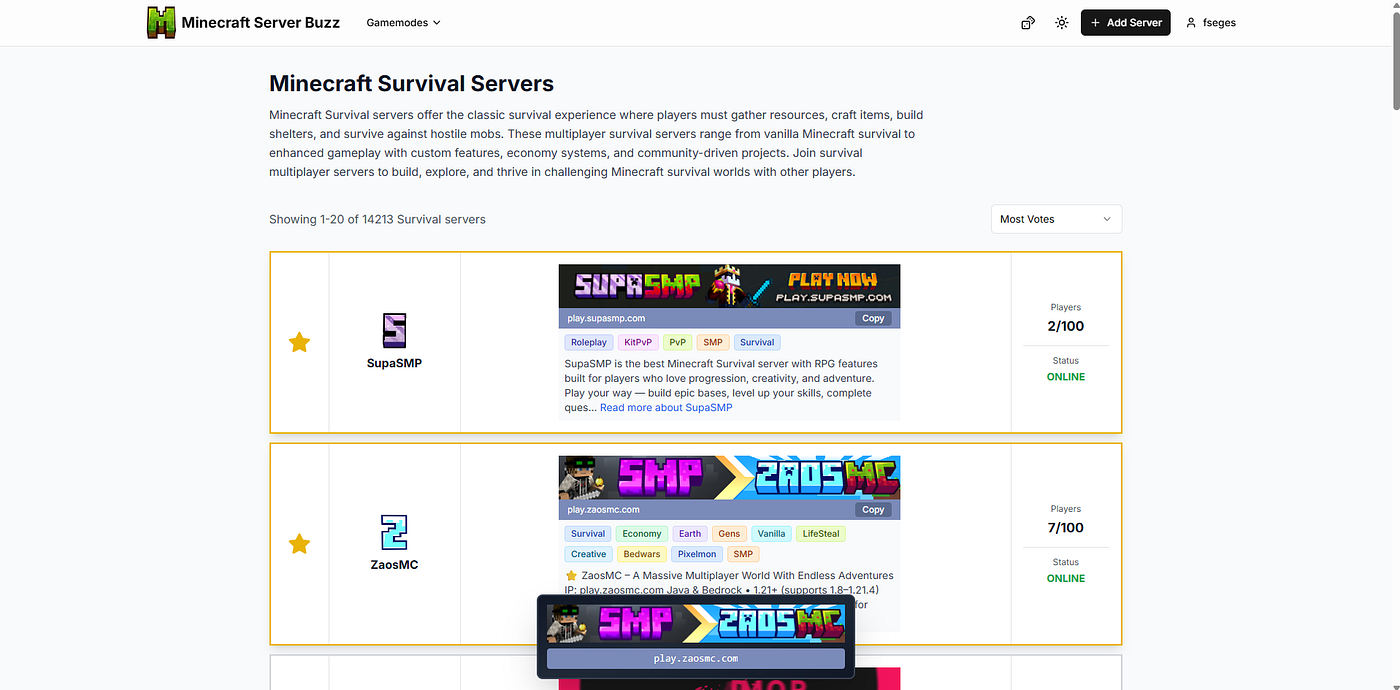This screenshot has width=1400, height=690.
Task: Click the SupaSMP players count 2/100
Action: click(1066, 326)
